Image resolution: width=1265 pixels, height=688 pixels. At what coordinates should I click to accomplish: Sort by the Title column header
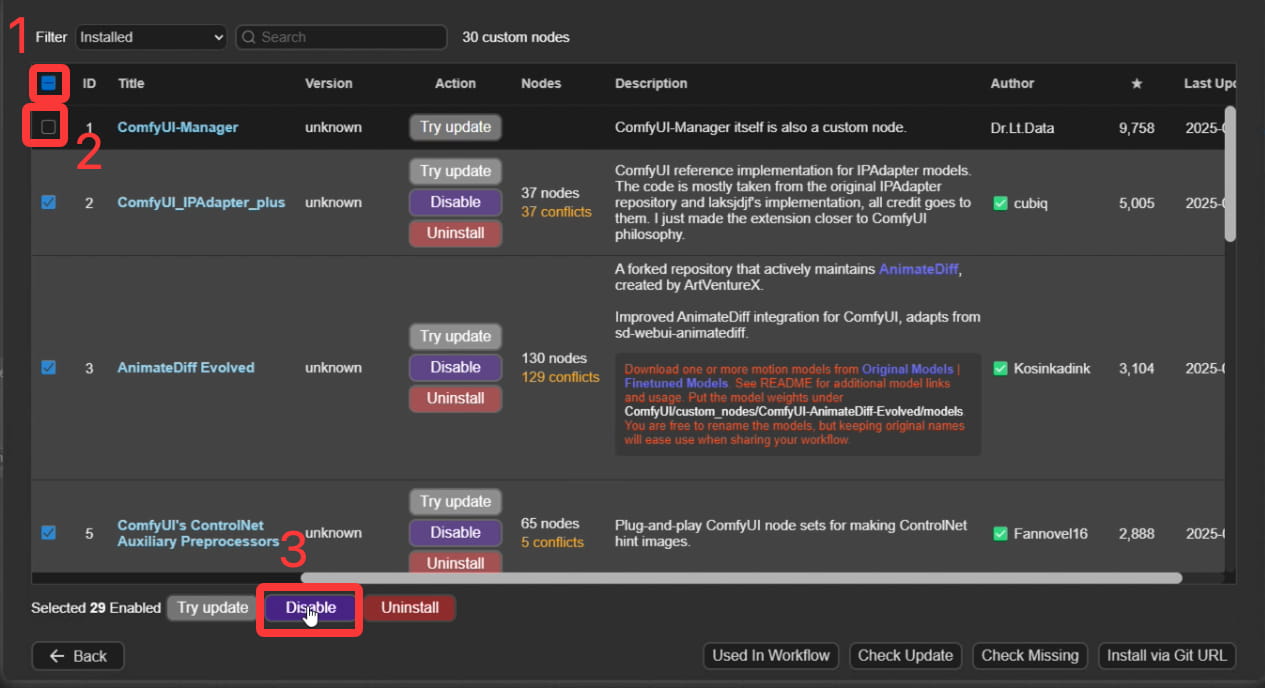click(x=131, y=83)
